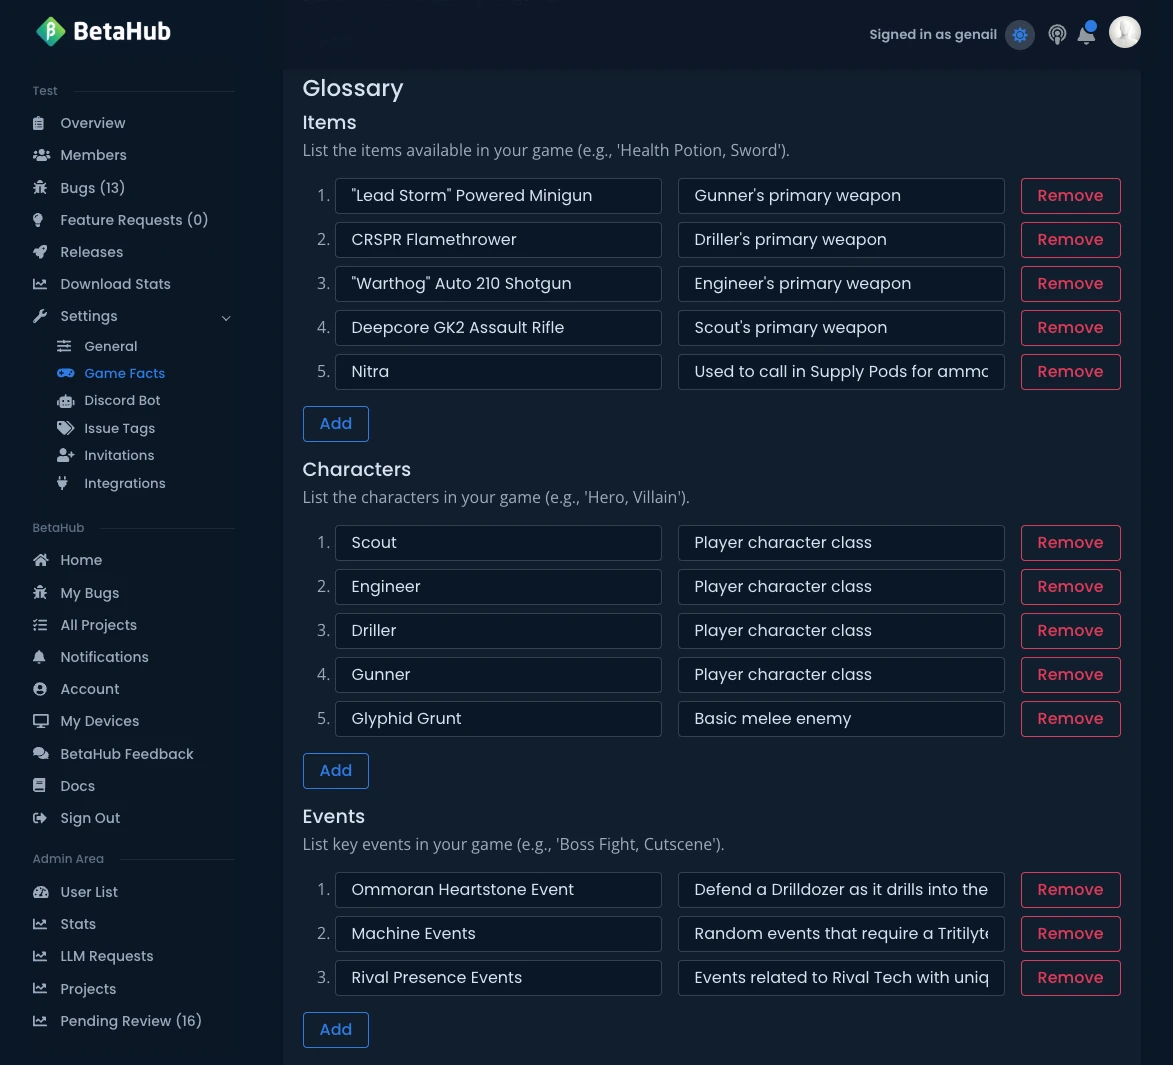1173x1065 pixels.
Task: Click the BetaHub logo icon
Action: [x=50, y=32]
